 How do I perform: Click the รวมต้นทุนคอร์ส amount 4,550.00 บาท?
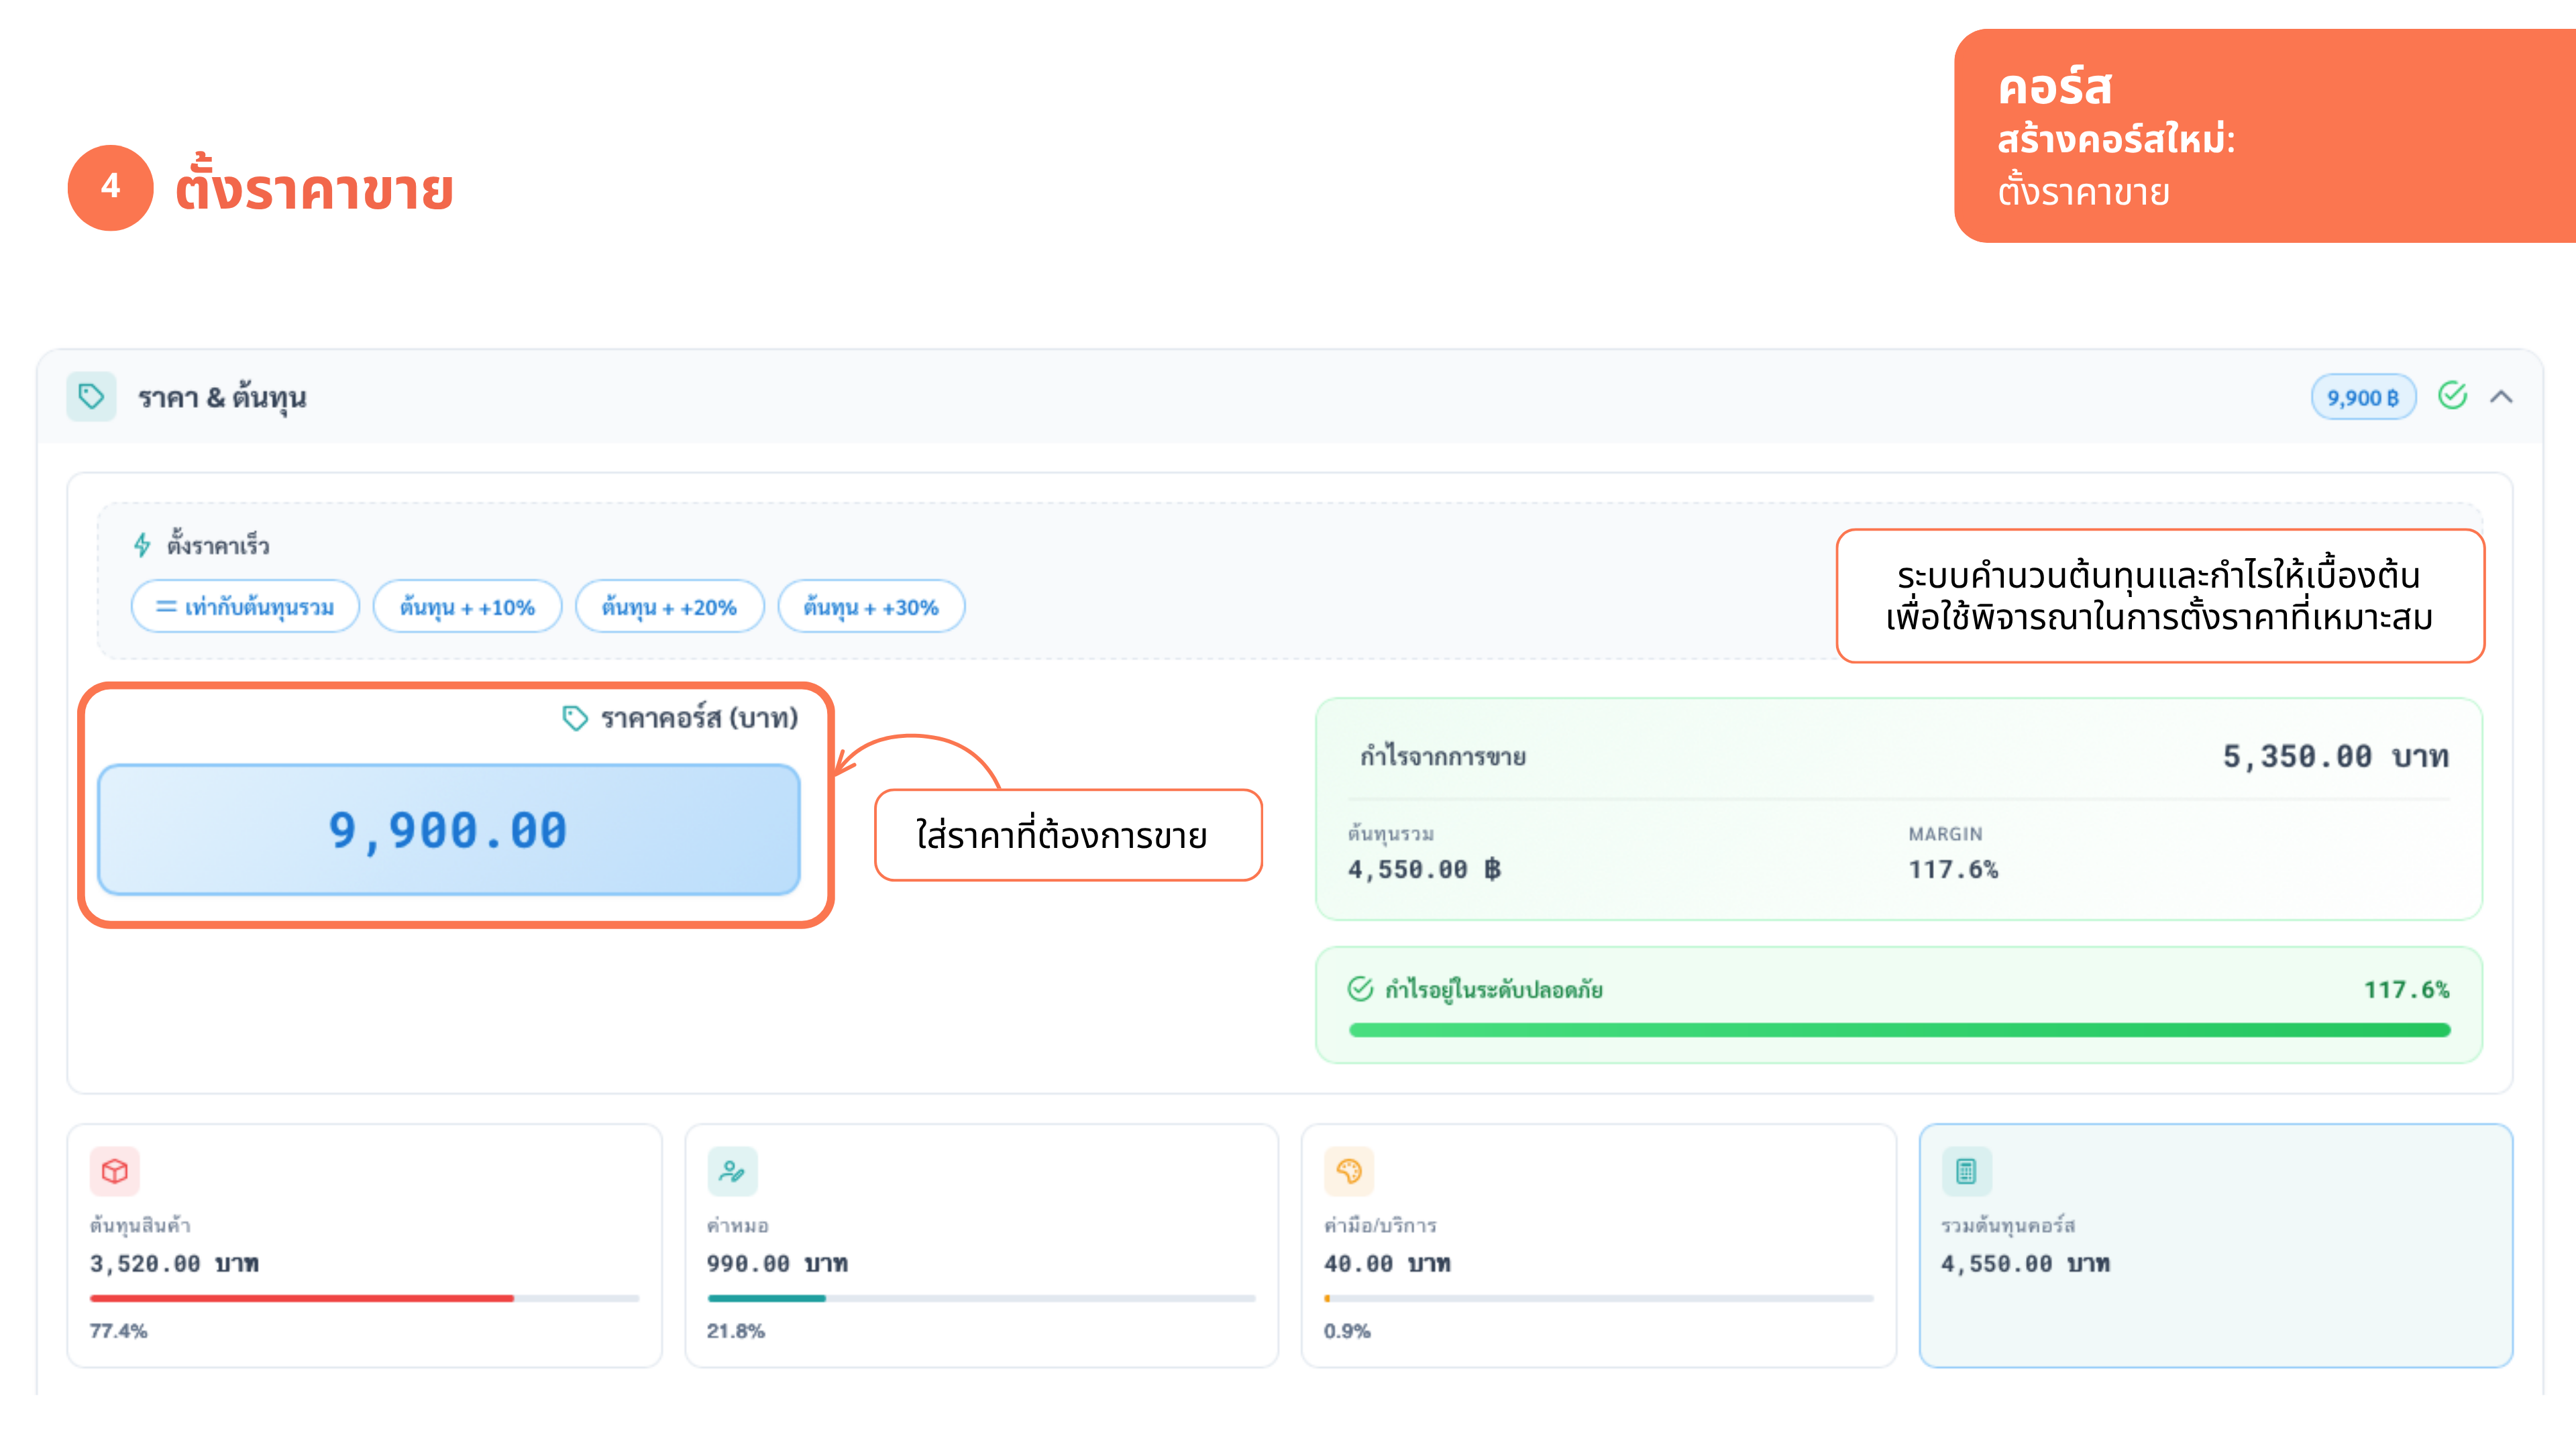[2025, 1264]
